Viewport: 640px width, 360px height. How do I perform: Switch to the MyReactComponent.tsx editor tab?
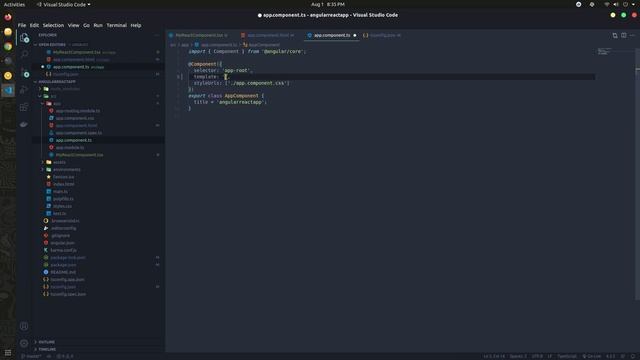pos(199,36)
